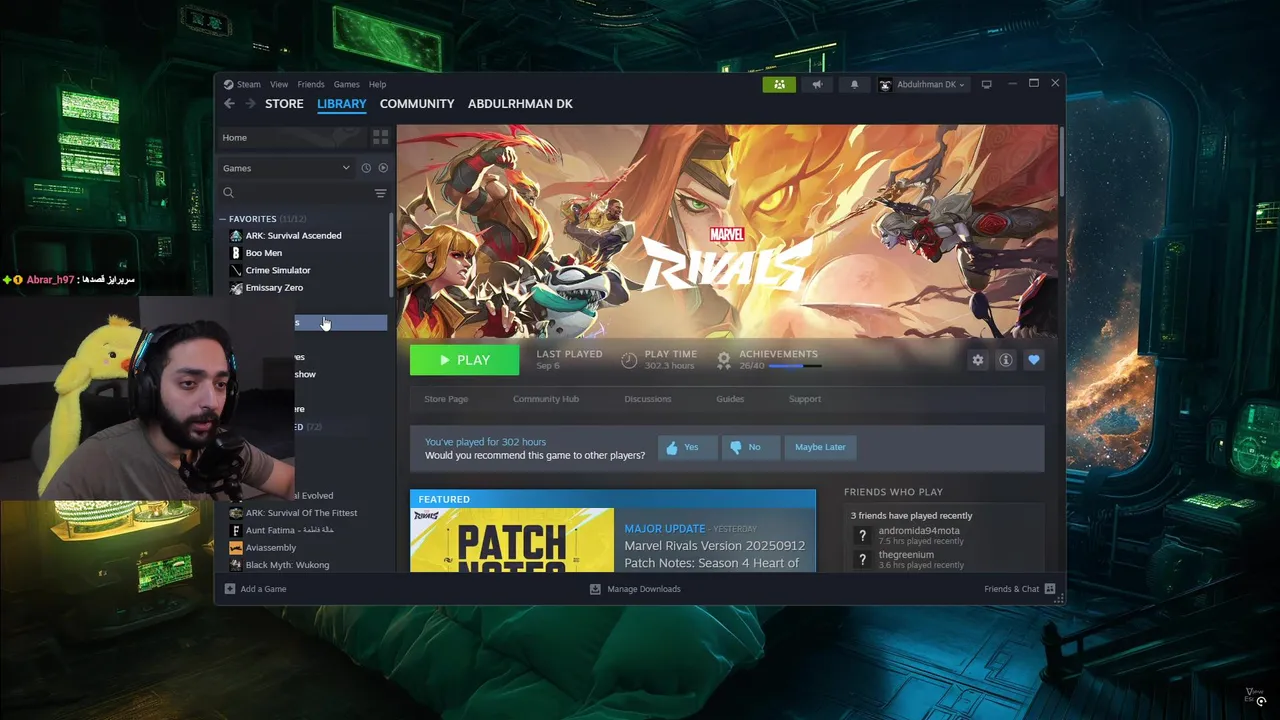Open the Discussions link
This screenshot has height=720, width=1280.
pyautogui.click(x=648, y=399)
